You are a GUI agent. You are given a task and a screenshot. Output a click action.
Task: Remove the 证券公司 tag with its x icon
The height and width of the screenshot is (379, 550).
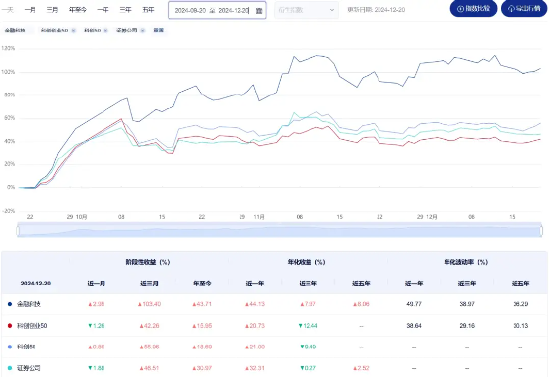(x=142, y=31)
